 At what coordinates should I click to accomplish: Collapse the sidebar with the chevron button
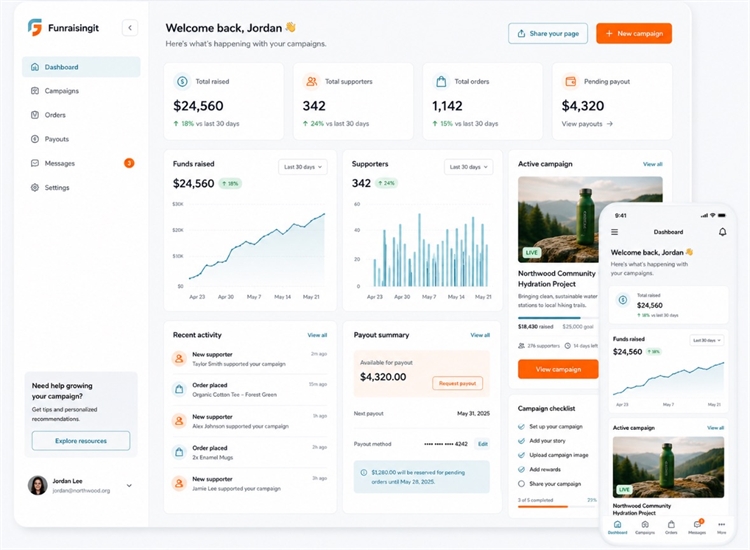[x=130, y=28]
